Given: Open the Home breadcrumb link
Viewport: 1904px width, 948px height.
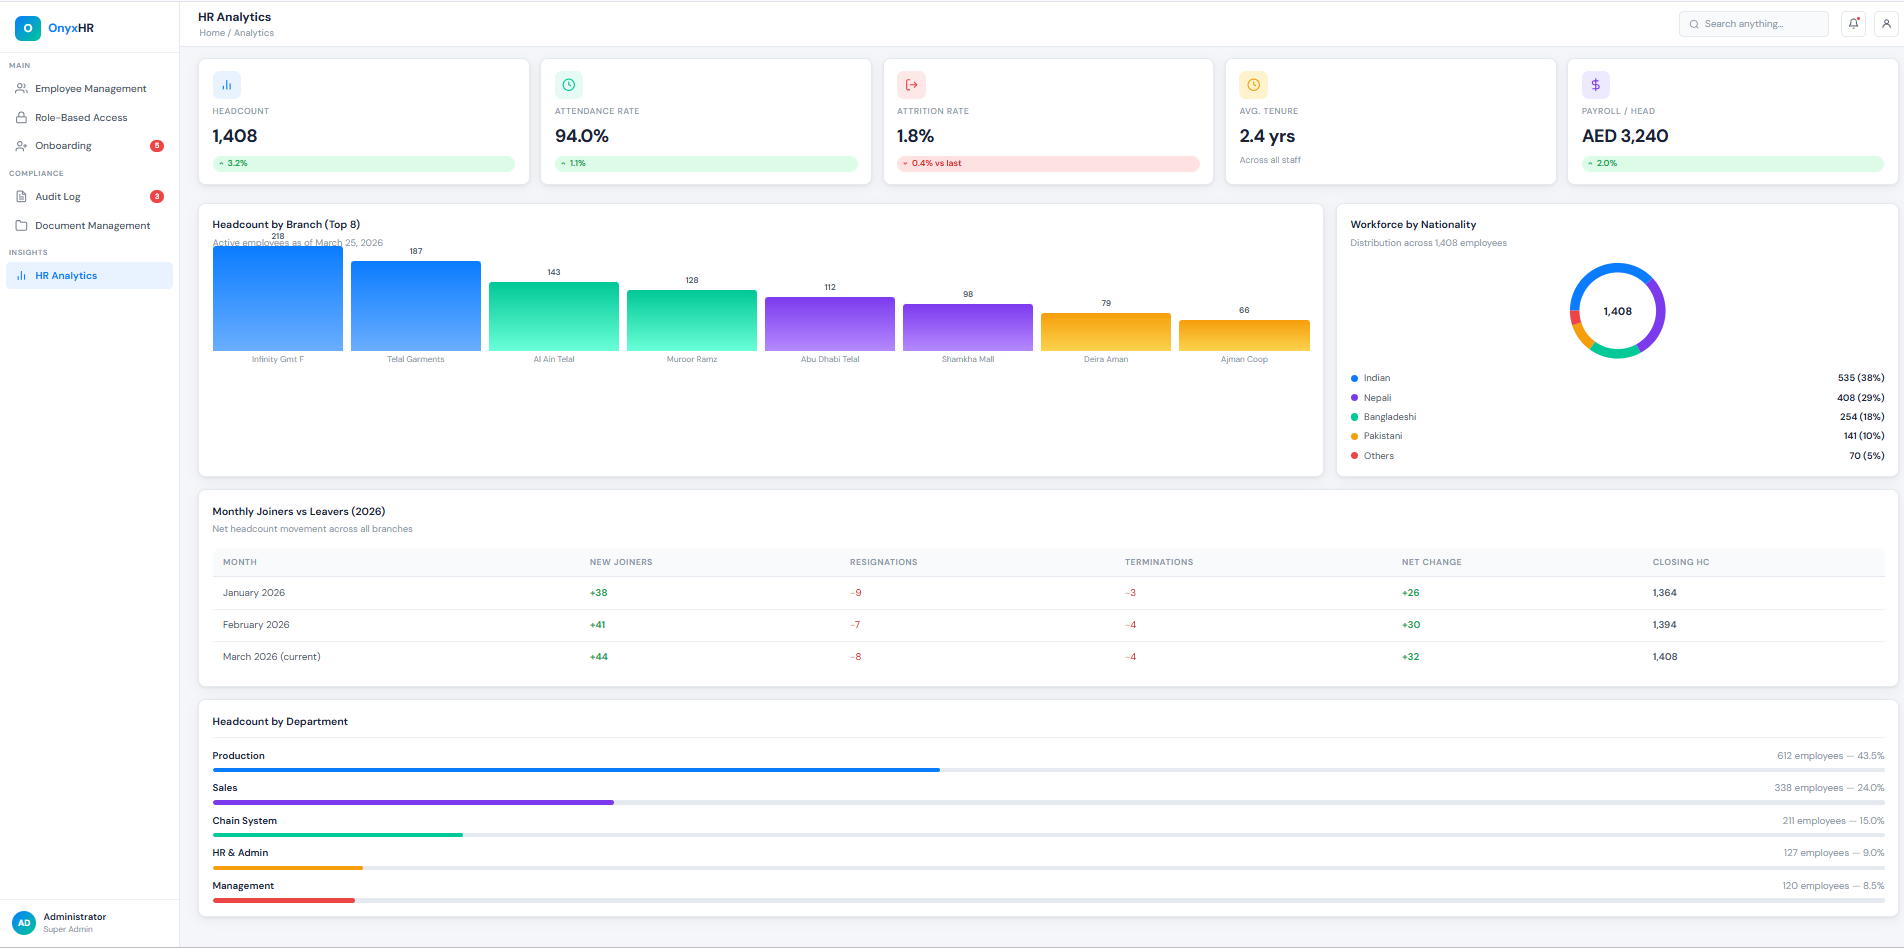Looking at the screenshot, I should (x=211, y=32).
